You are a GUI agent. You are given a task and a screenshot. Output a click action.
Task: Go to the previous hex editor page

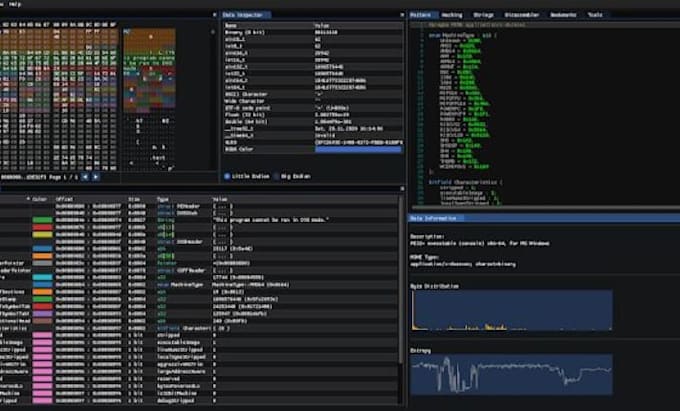(x=85, y=177)
